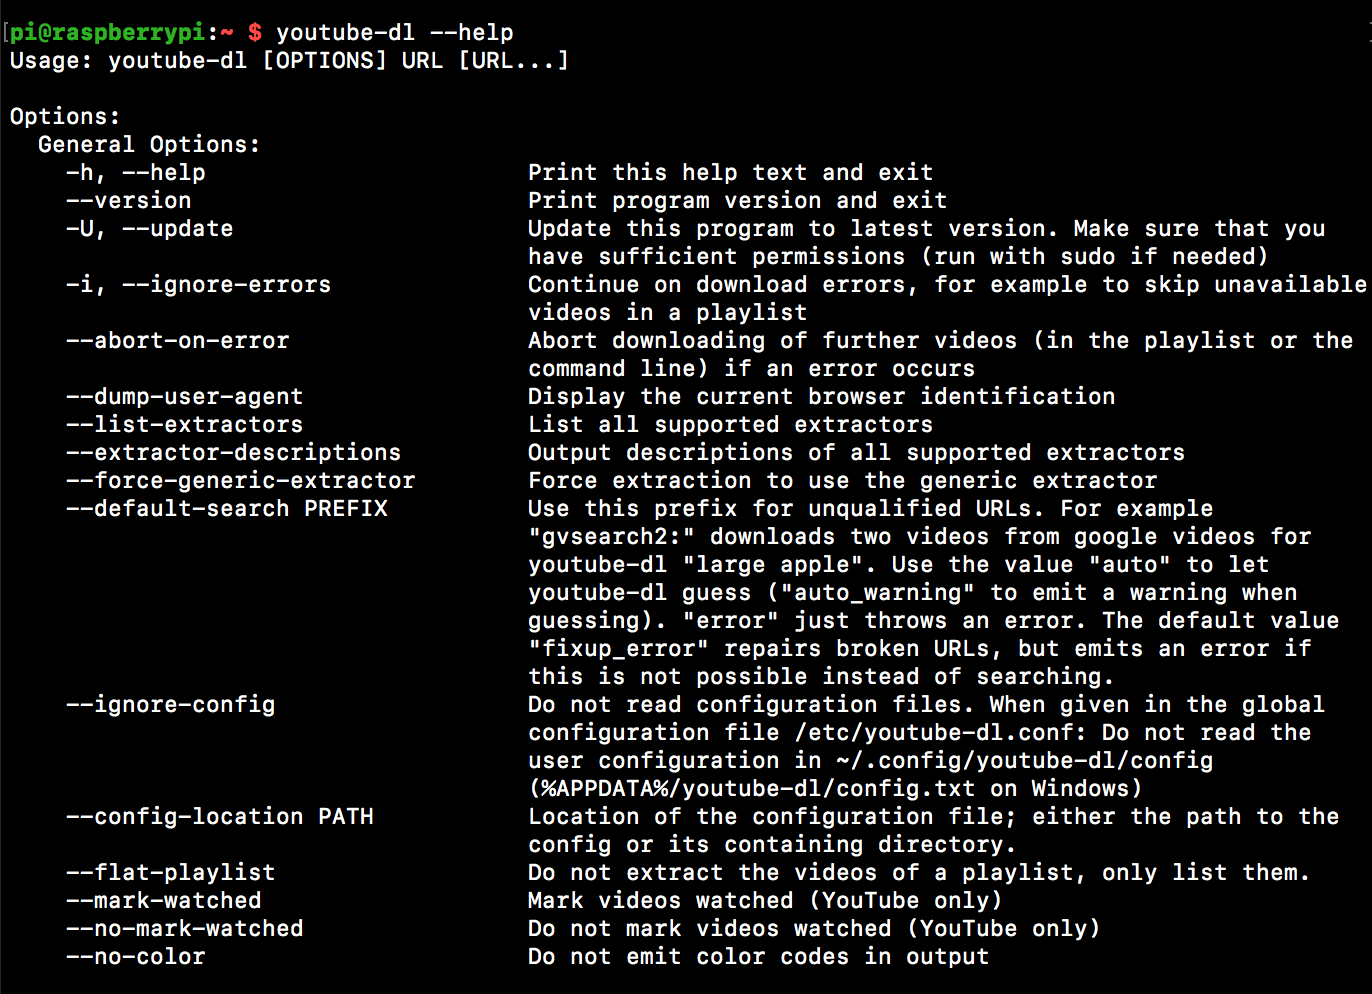Click the --version option text
Image resolution: width=1372 pixels, height=994 pixels.
pyautogui.click(x=129, y=200)
